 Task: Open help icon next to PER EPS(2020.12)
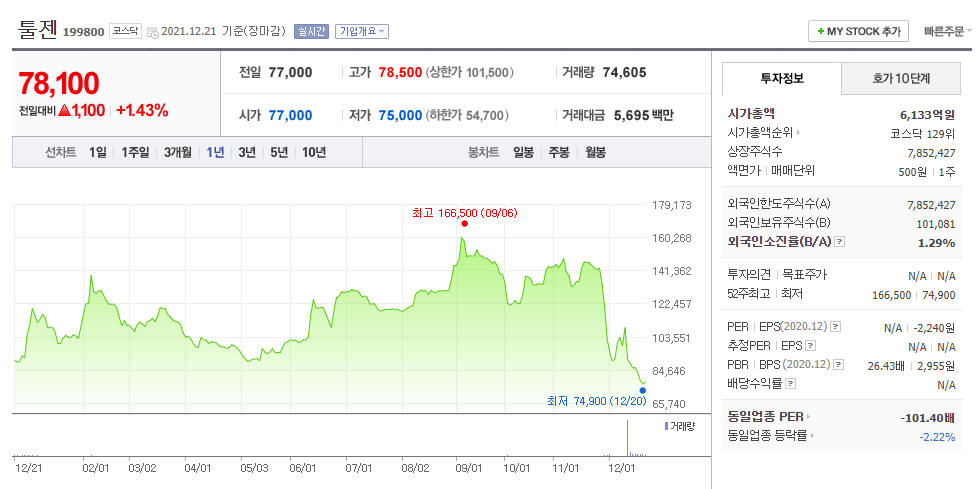point(836,326)
